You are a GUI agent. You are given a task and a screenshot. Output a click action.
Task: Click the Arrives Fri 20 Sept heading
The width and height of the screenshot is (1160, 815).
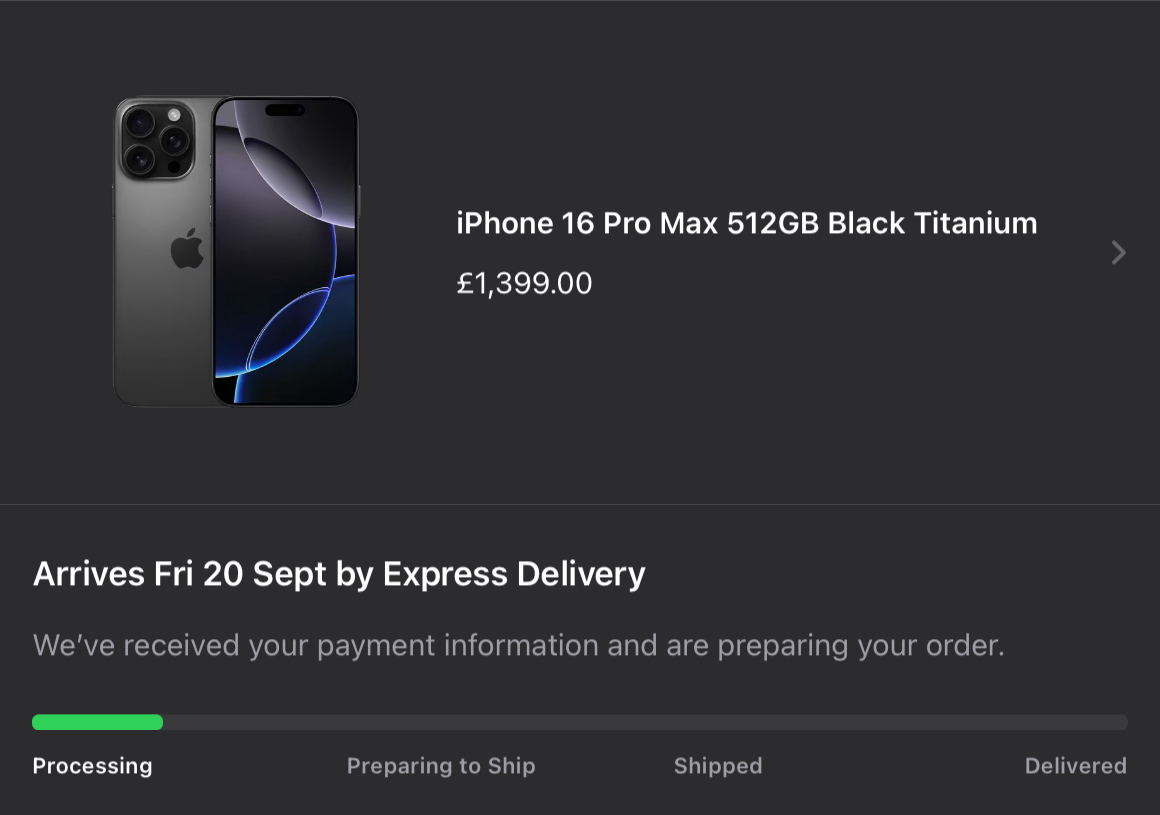[x=339, y=574]
